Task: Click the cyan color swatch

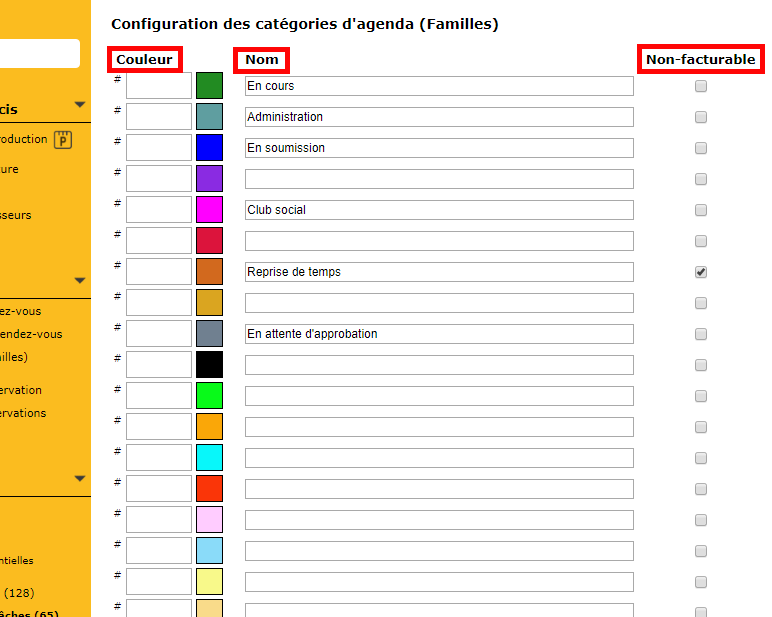Action: pos(209,458)
